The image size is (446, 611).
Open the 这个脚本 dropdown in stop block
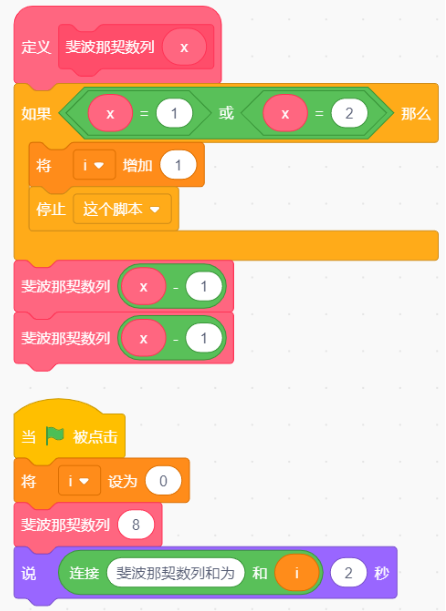(x=122, y=209)
